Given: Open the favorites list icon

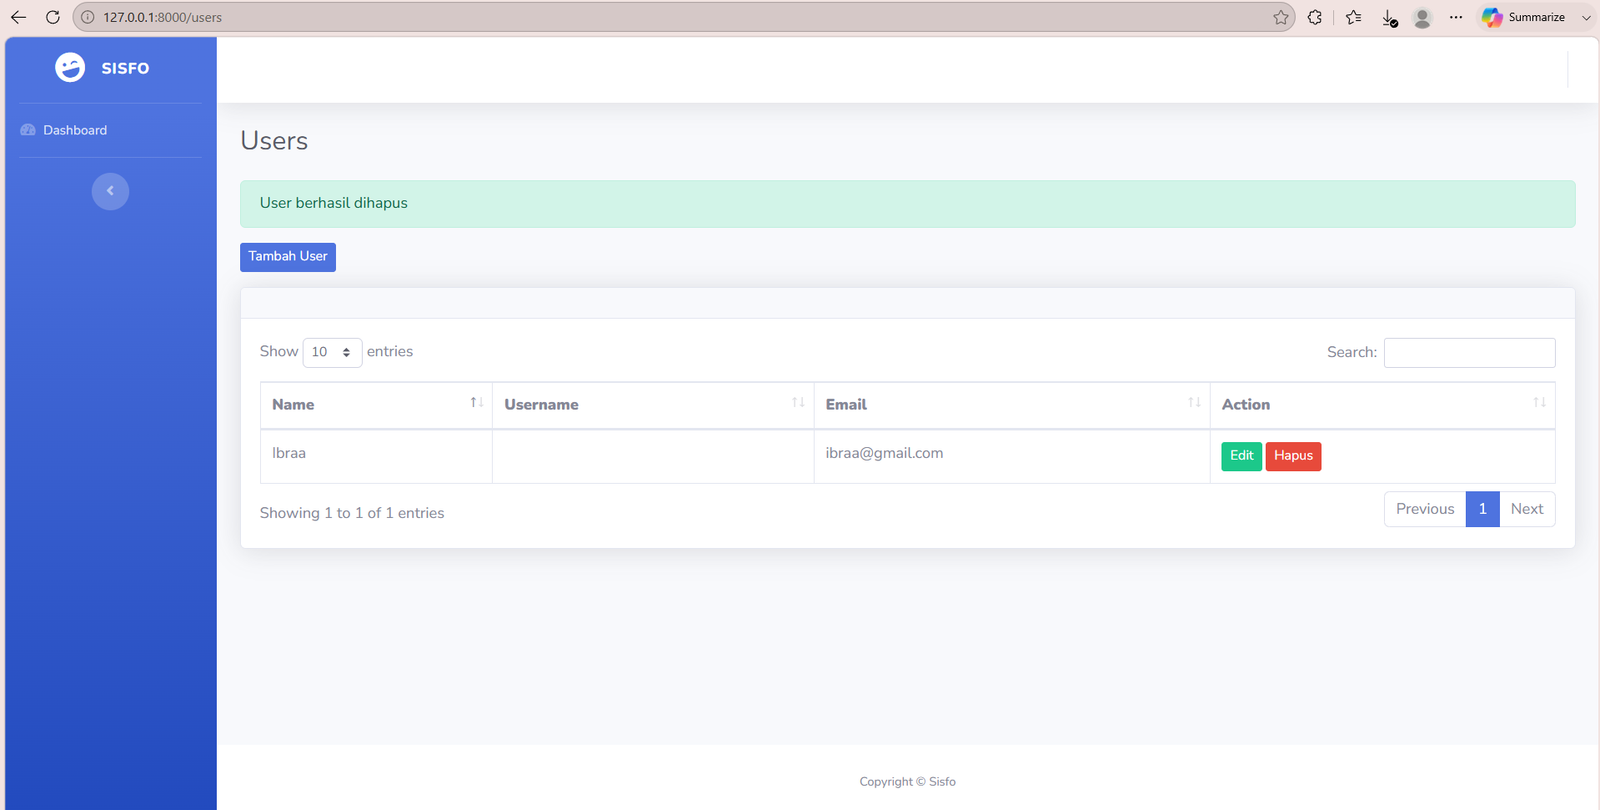Looking at the screenshot, I should [x=1354, y=17].
